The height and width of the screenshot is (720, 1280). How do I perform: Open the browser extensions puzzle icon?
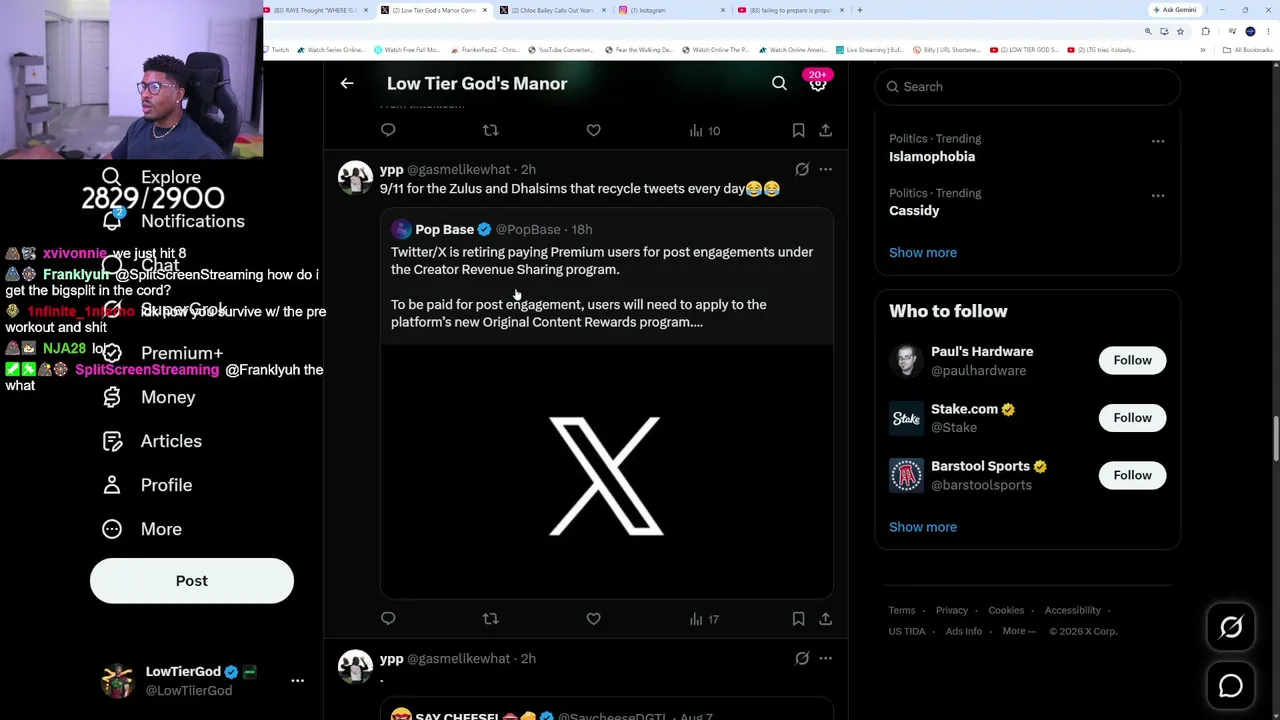click(1205, 31)
